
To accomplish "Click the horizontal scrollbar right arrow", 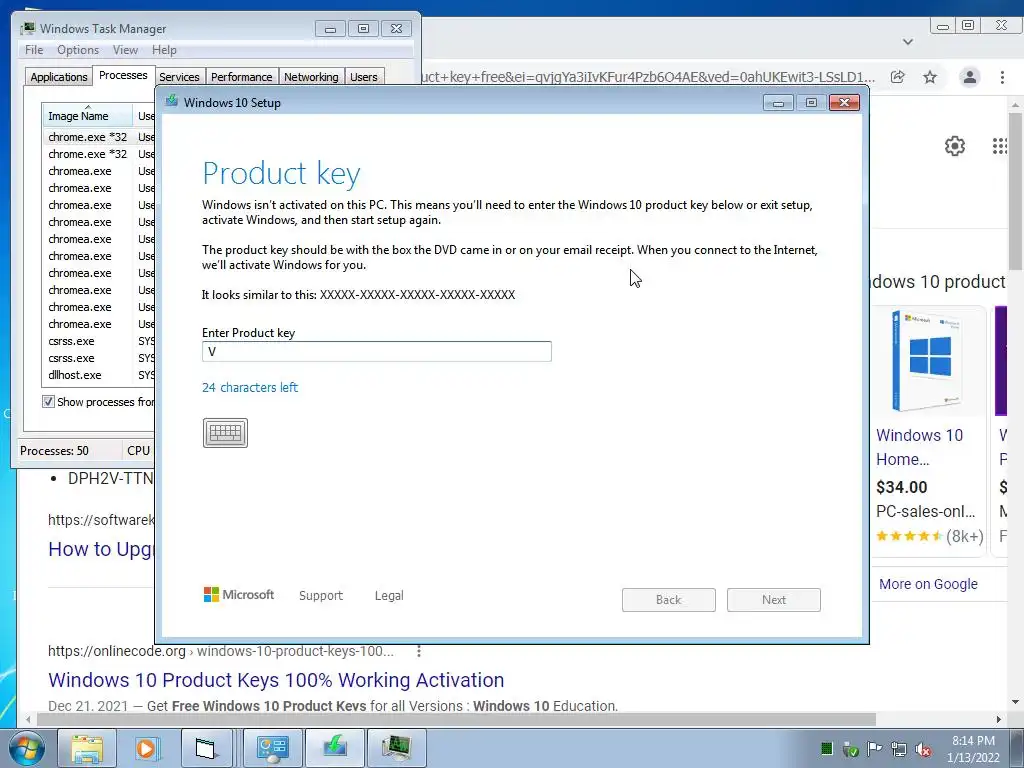I will pyautogui.click(x=999, y=719).
